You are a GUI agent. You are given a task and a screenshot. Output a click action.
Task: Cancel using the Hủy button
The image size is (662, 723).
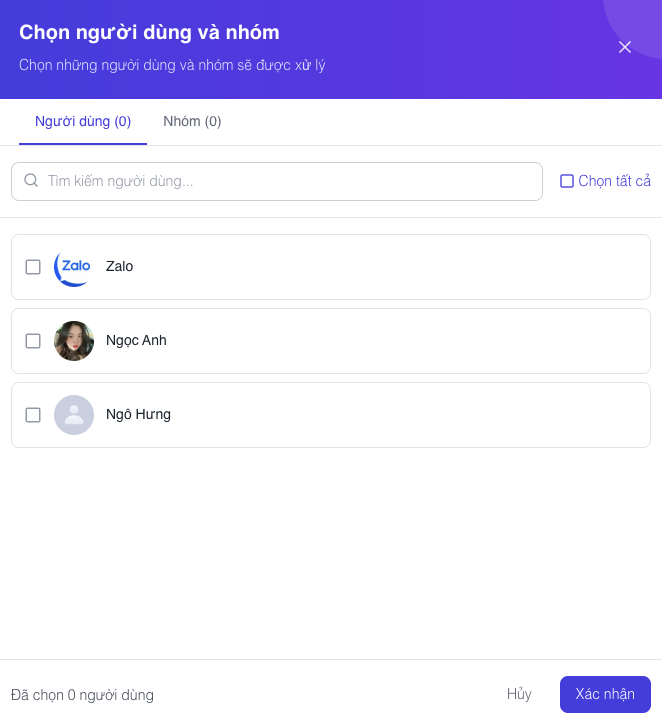[519, 694]
